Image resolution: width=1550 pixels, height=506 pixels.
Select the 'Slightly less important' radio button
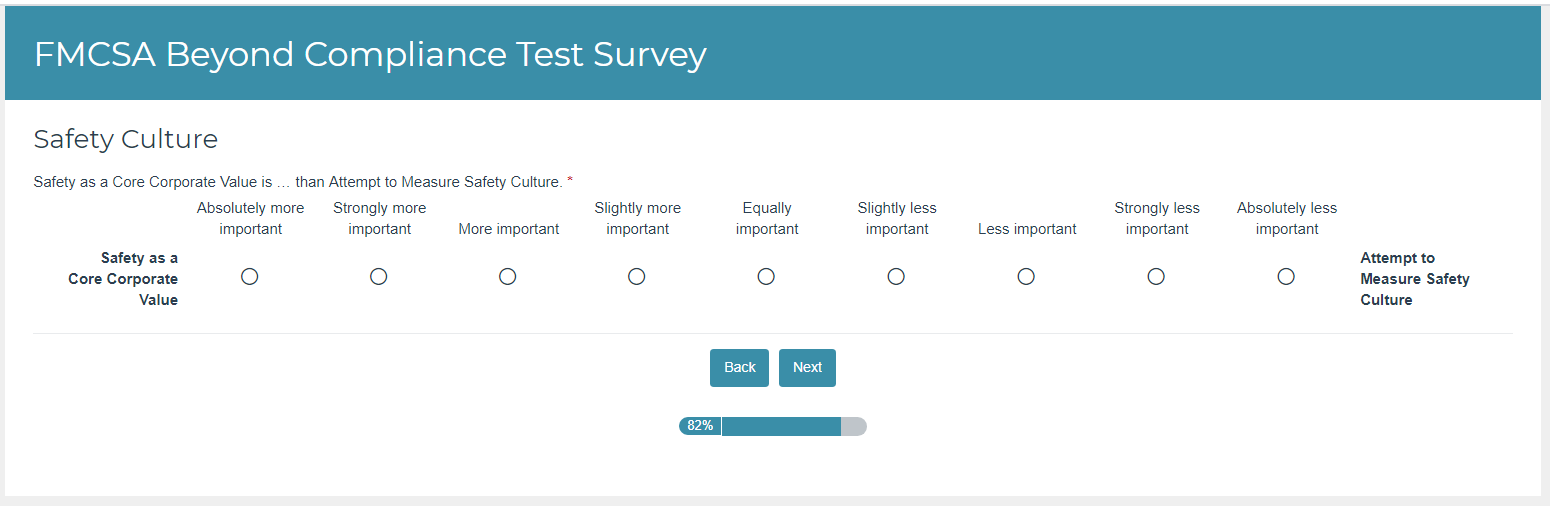[x=896, y=277]
